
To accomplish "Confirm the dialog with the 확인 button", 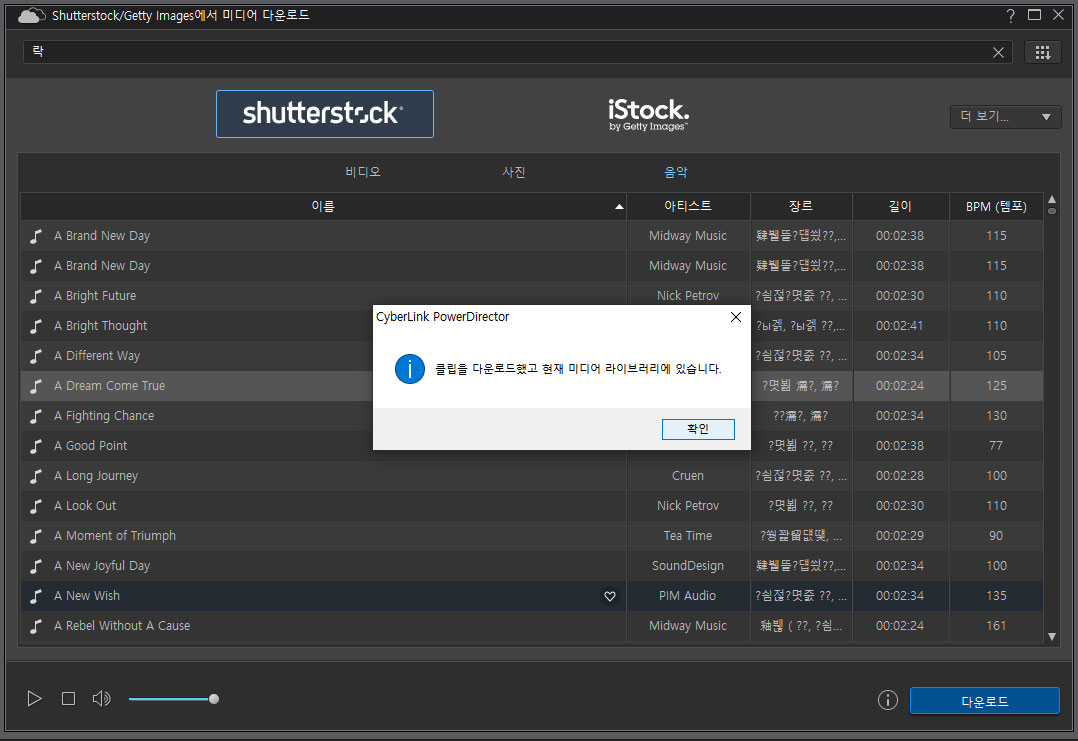I will click(x=698, y=429).
